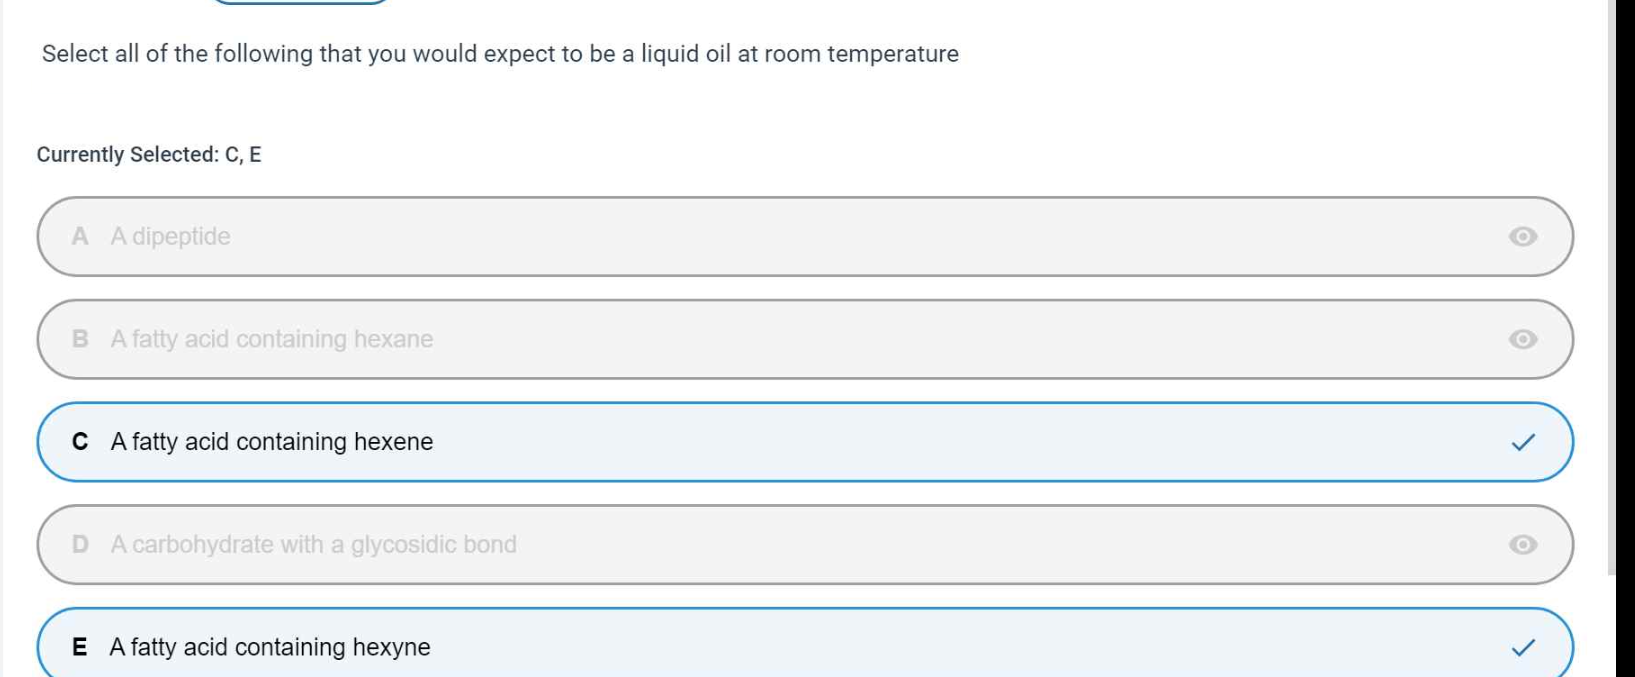Click the letter E option badge

(x=80, y=648)
